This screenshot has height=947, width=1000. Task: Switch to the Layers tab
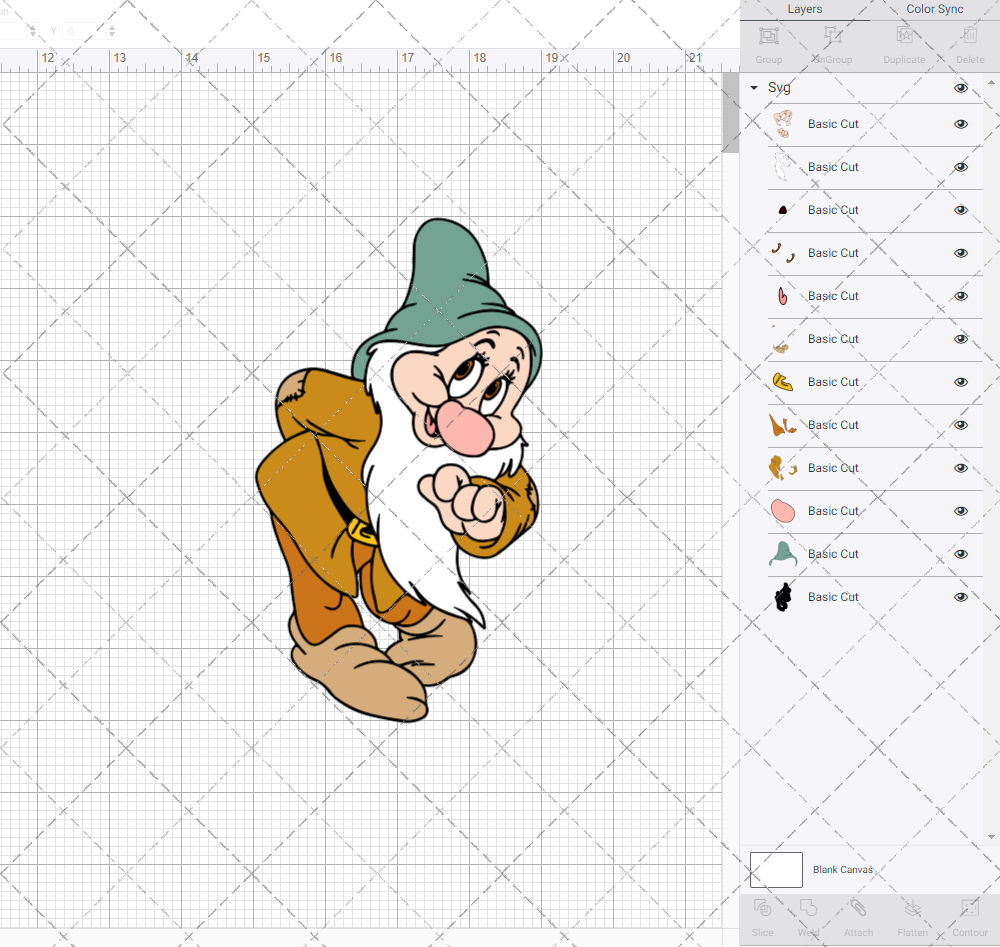(x=804, y=10)
